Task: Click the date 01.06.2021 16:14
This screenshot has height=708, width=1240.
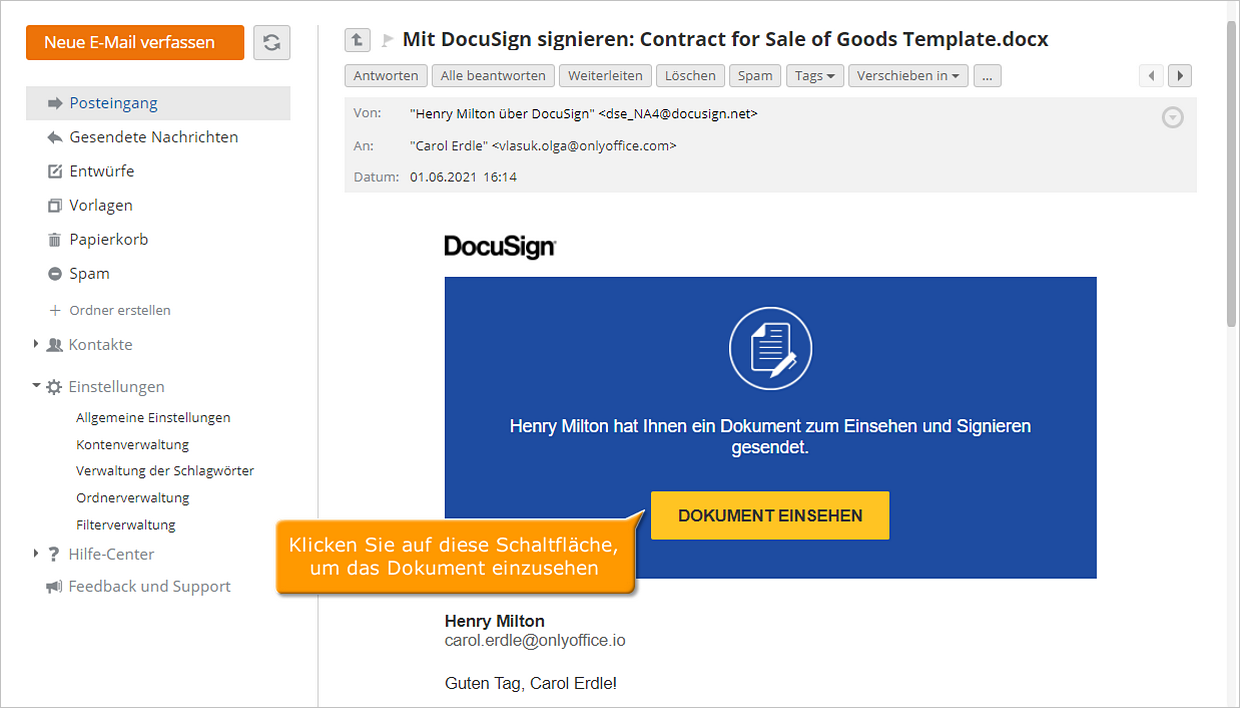Action: tap(463, 177)
